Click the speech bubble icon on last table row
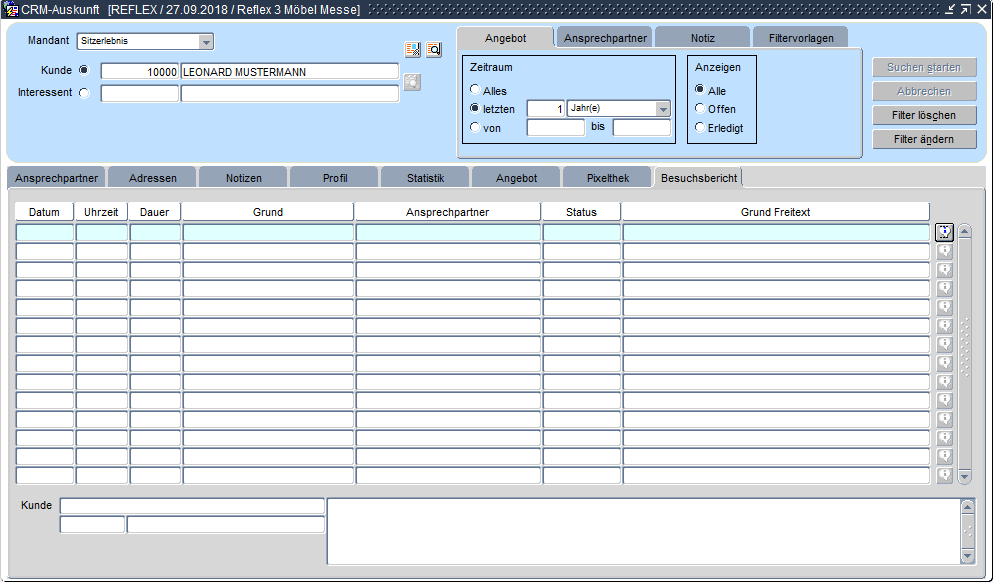This screenshot has width=993, height=582. (x=944, y=475)
